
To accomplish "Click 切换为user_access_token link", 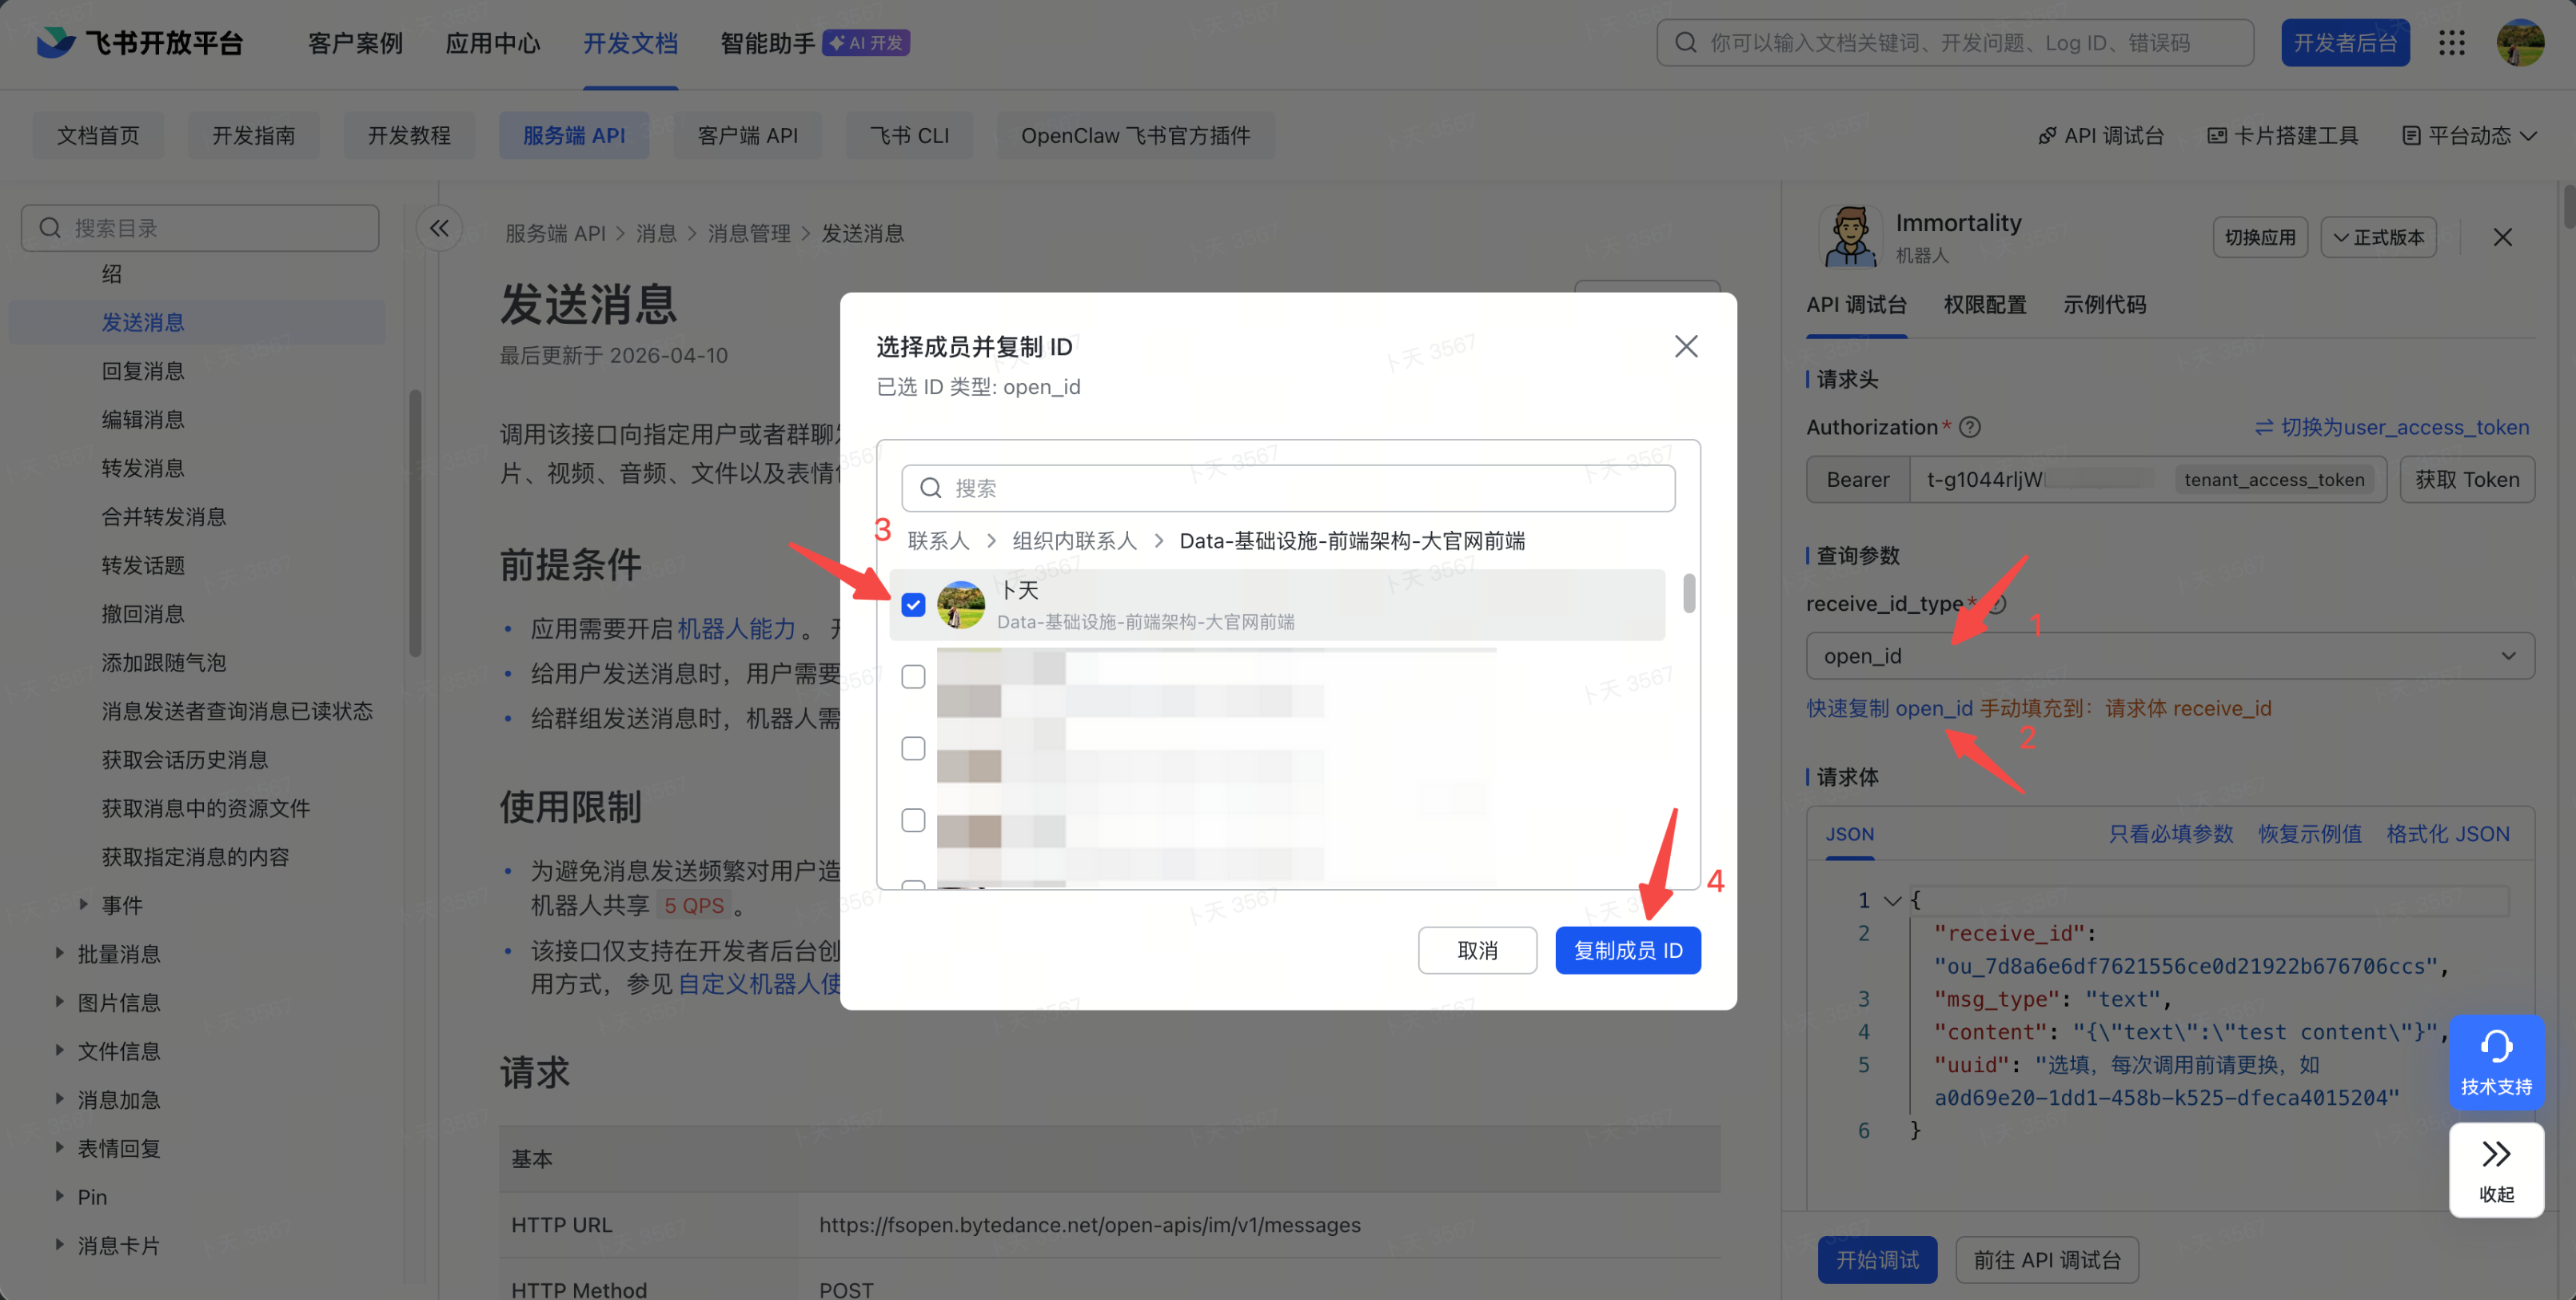I will pos(2392,427).
